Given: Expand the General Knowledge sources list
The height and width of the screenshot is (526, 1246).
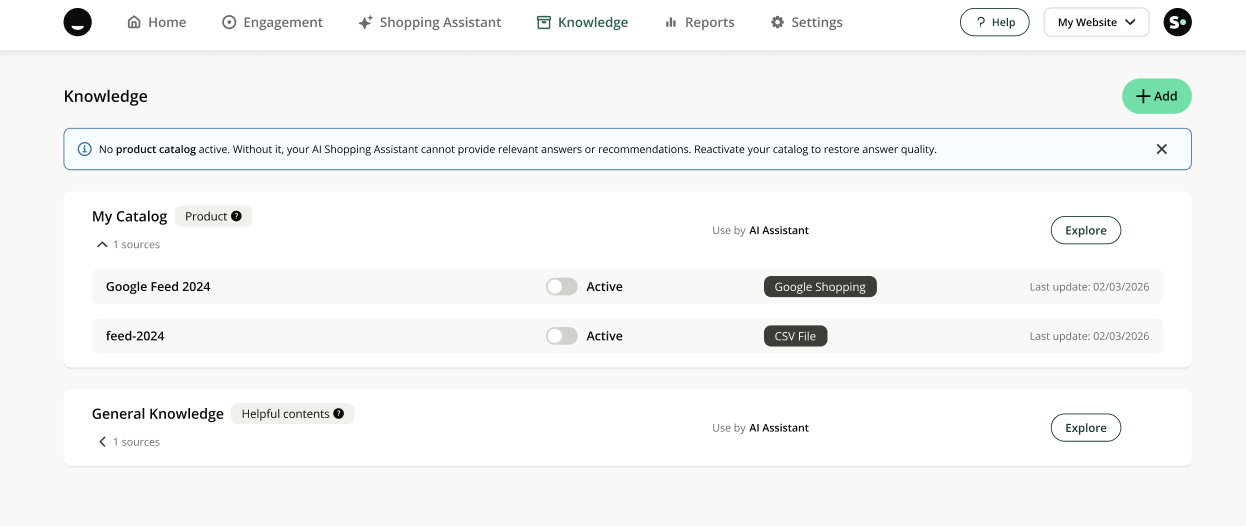Looking at the screenshot, I should click(x=102, y=442).
